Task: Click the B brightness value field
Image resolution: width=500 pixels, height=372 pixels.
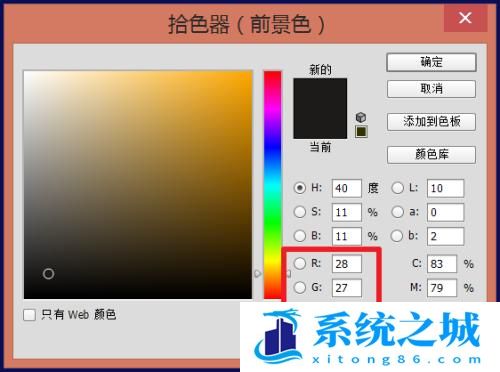Action: tap(347, 236)
